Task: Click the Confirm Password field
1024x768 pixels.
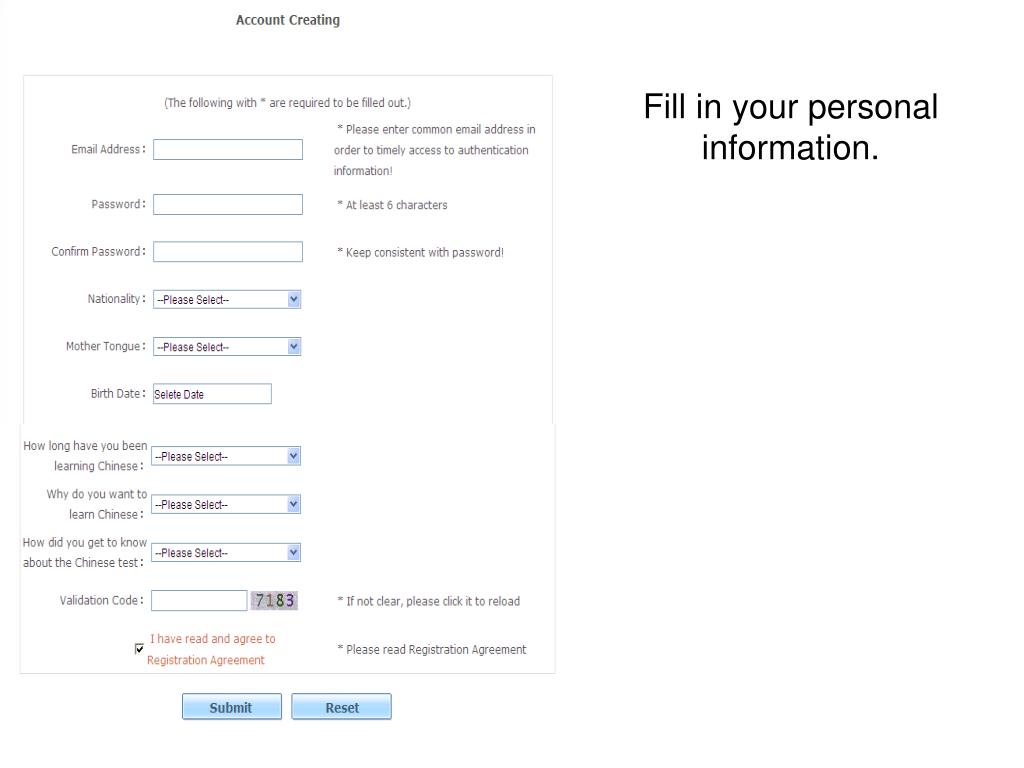Action: pos(228,251)
